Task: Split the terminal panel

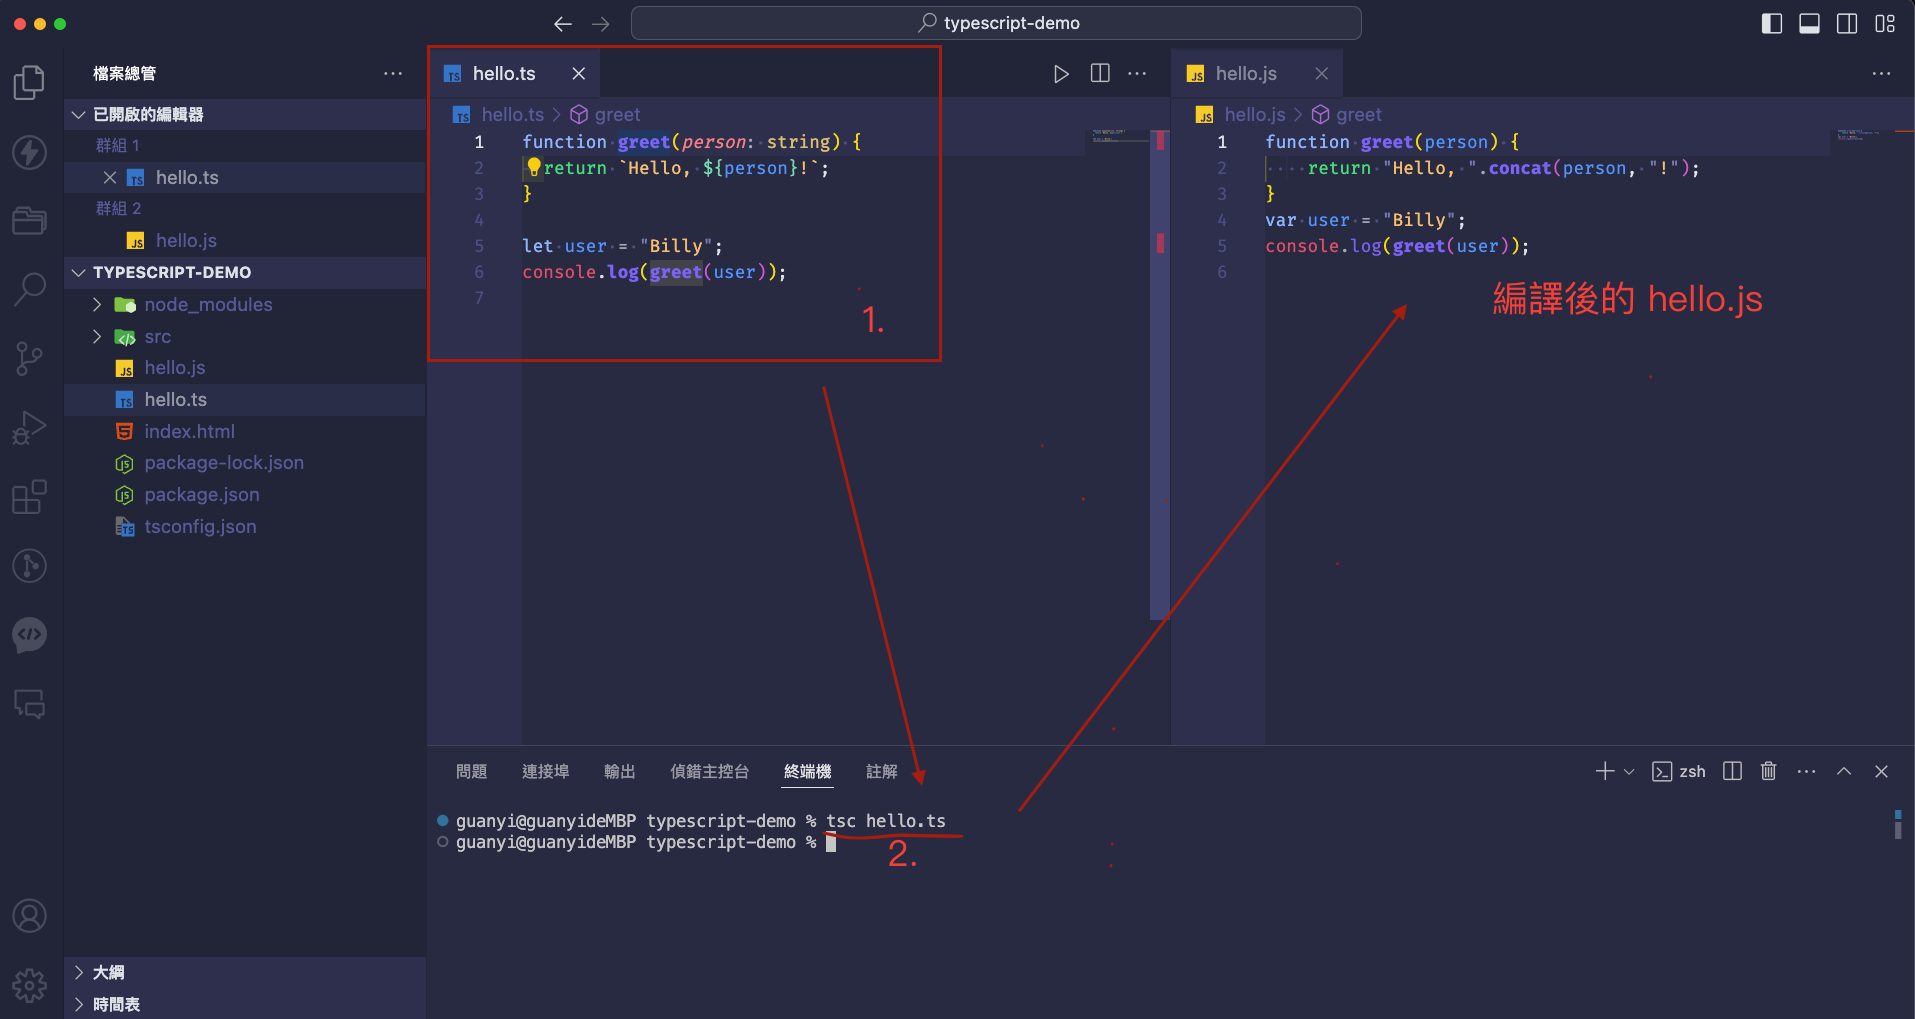Action: 1732,771
